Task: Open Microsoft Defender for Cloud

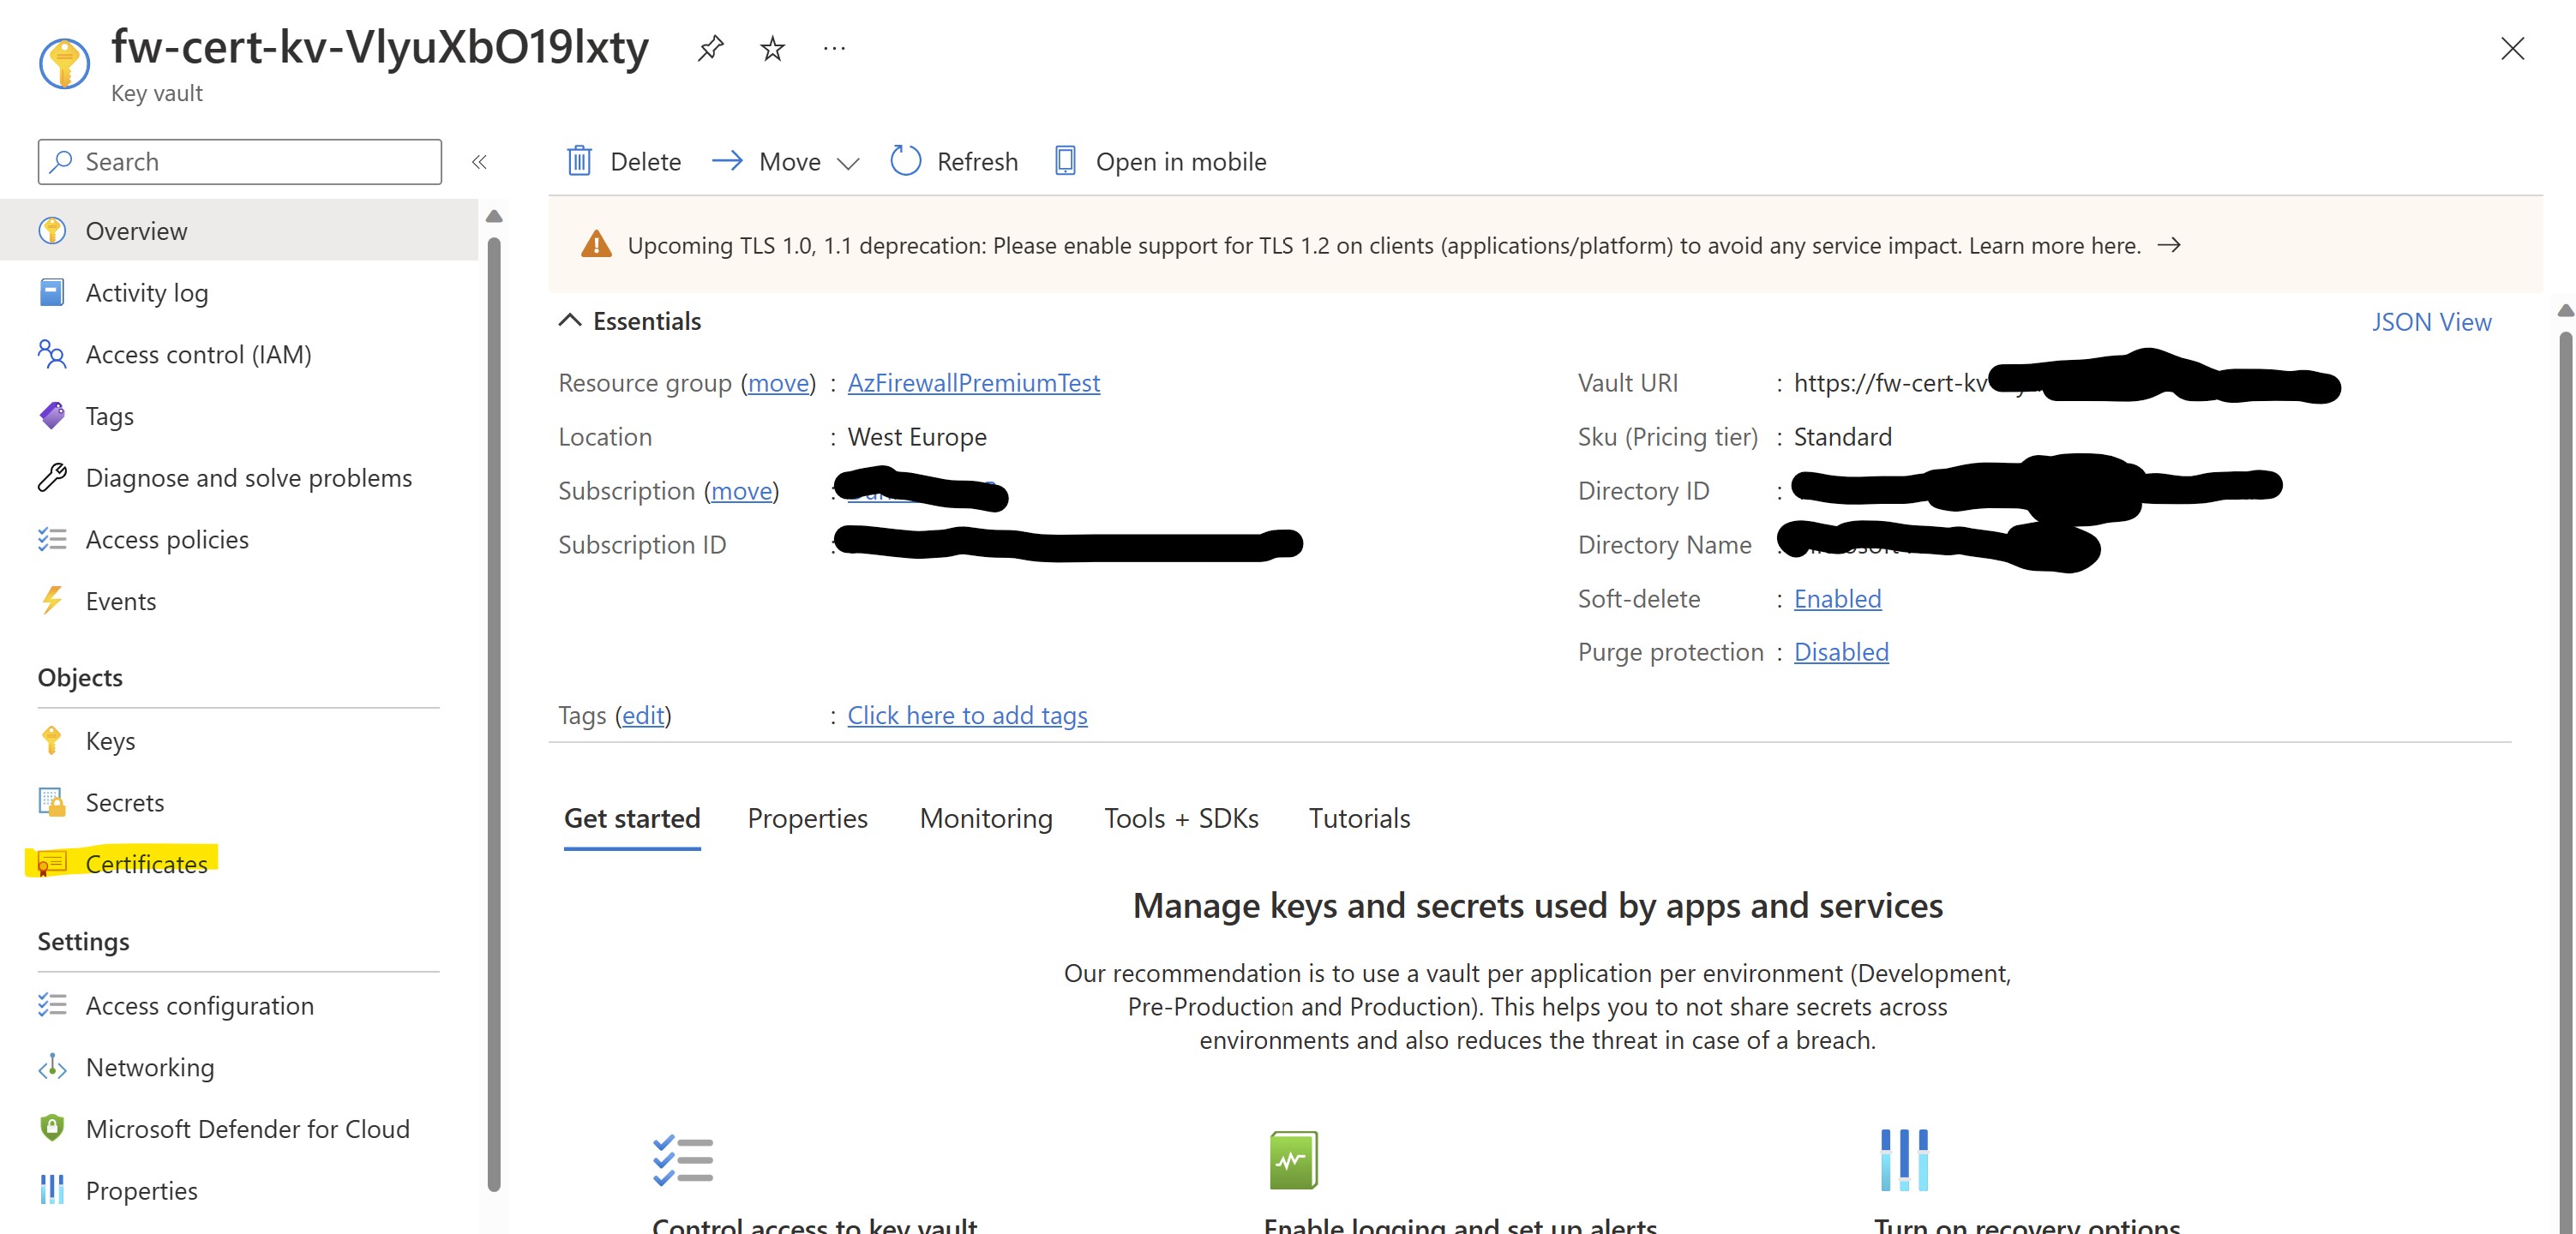Action: pyautogui.click(x=247, y=1129)
